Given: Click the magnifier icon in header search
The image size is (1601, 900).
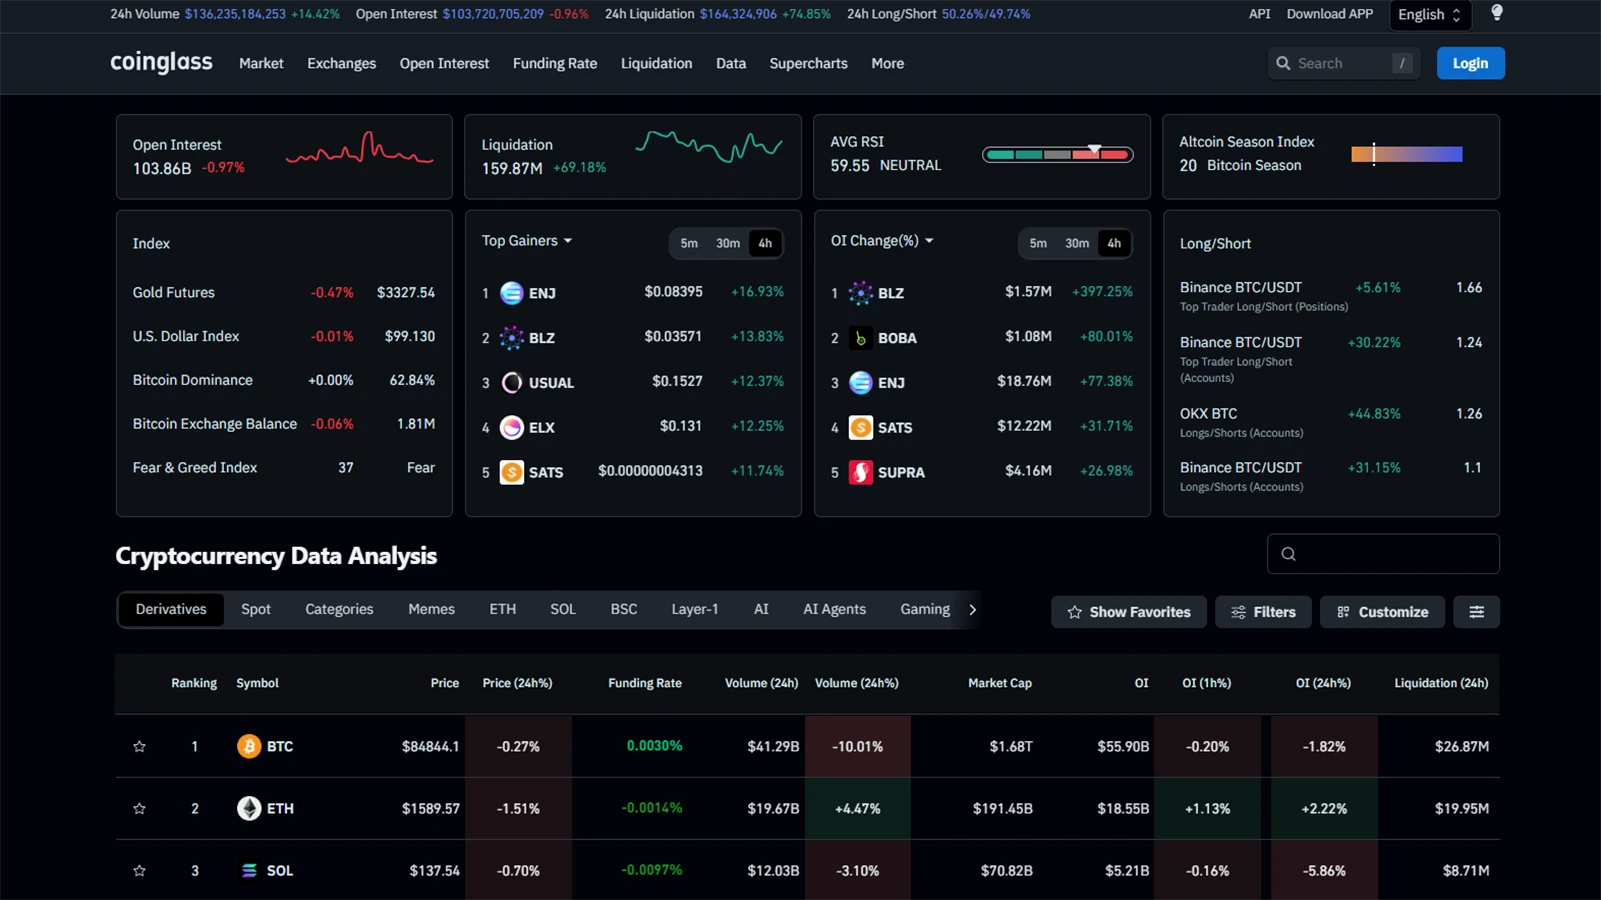Looking at the screenshot, I should coord(1283,63).
